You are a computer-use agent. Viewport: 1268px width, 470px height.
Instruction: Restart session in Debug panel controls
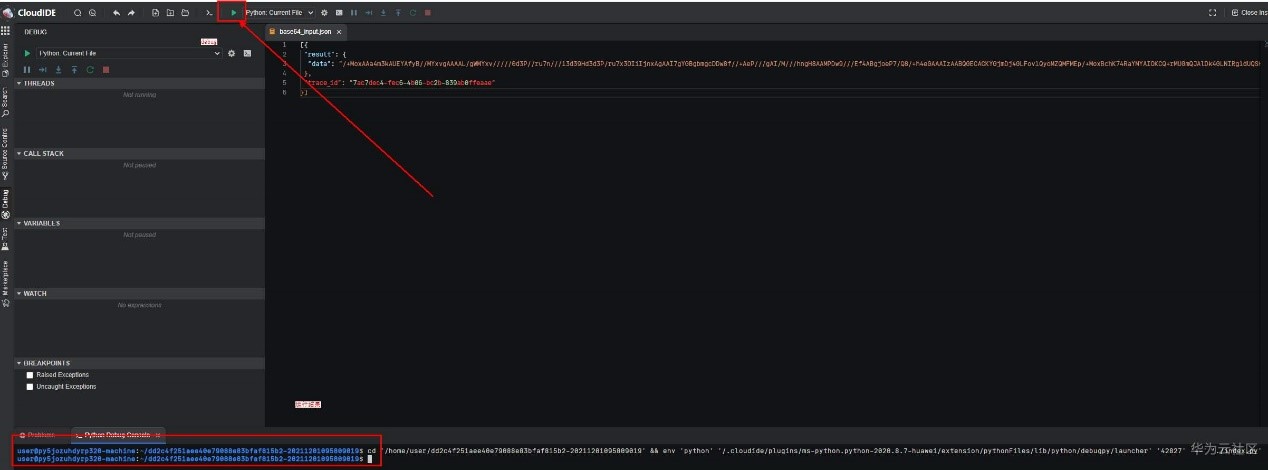[x=90, y=70]
